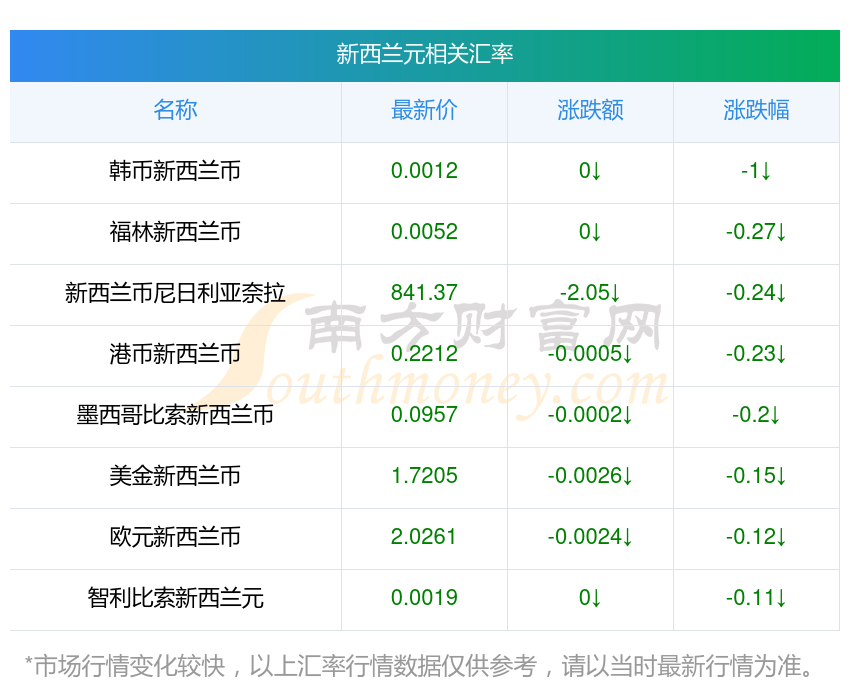Select the 最新价 column header
Viewport: 850px width, 697px height.
click(424, 110)
